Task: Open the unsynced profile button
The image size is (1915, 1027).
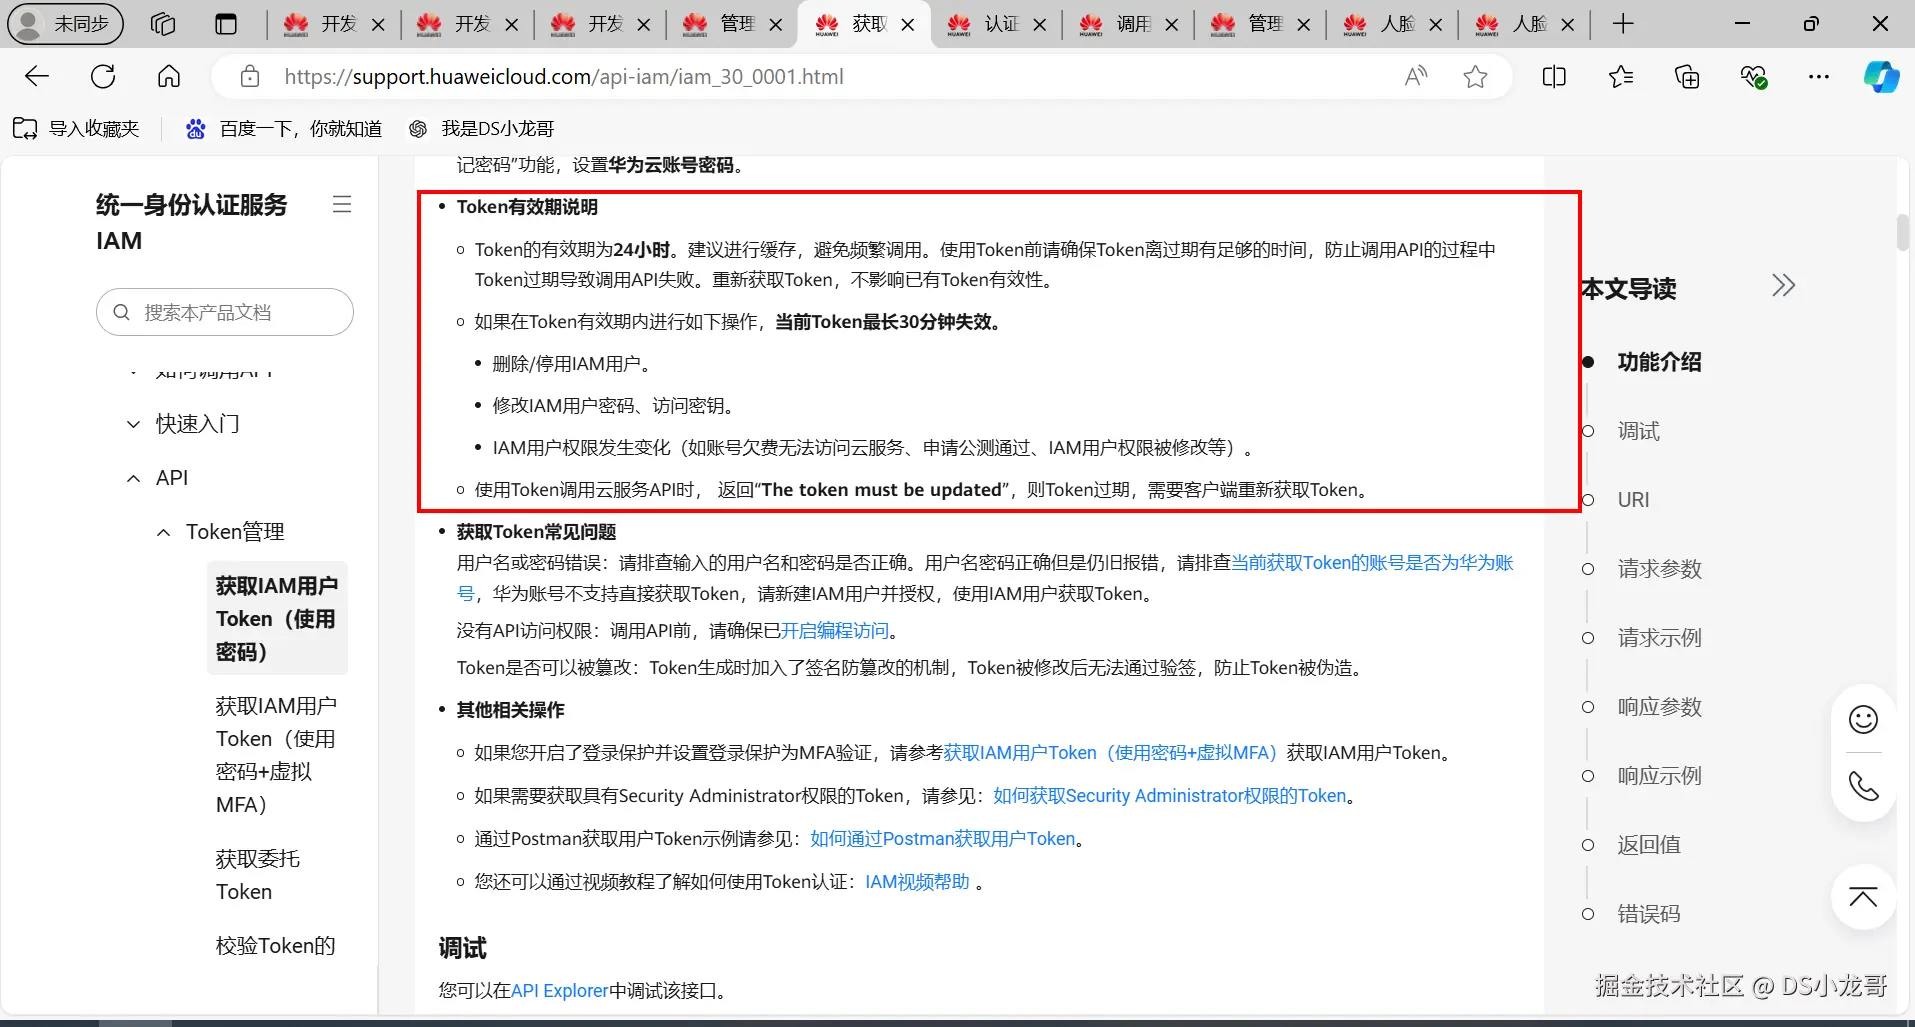Action: point(66,24)
